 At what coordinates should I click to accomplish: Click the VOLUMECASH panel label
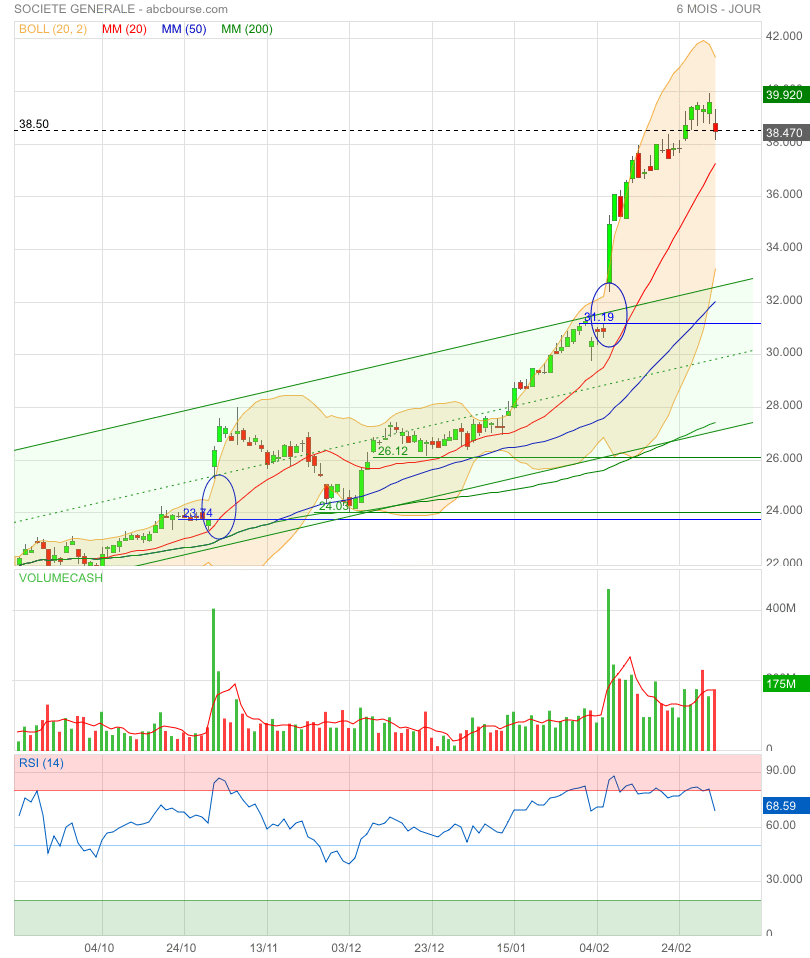[60, 578]
